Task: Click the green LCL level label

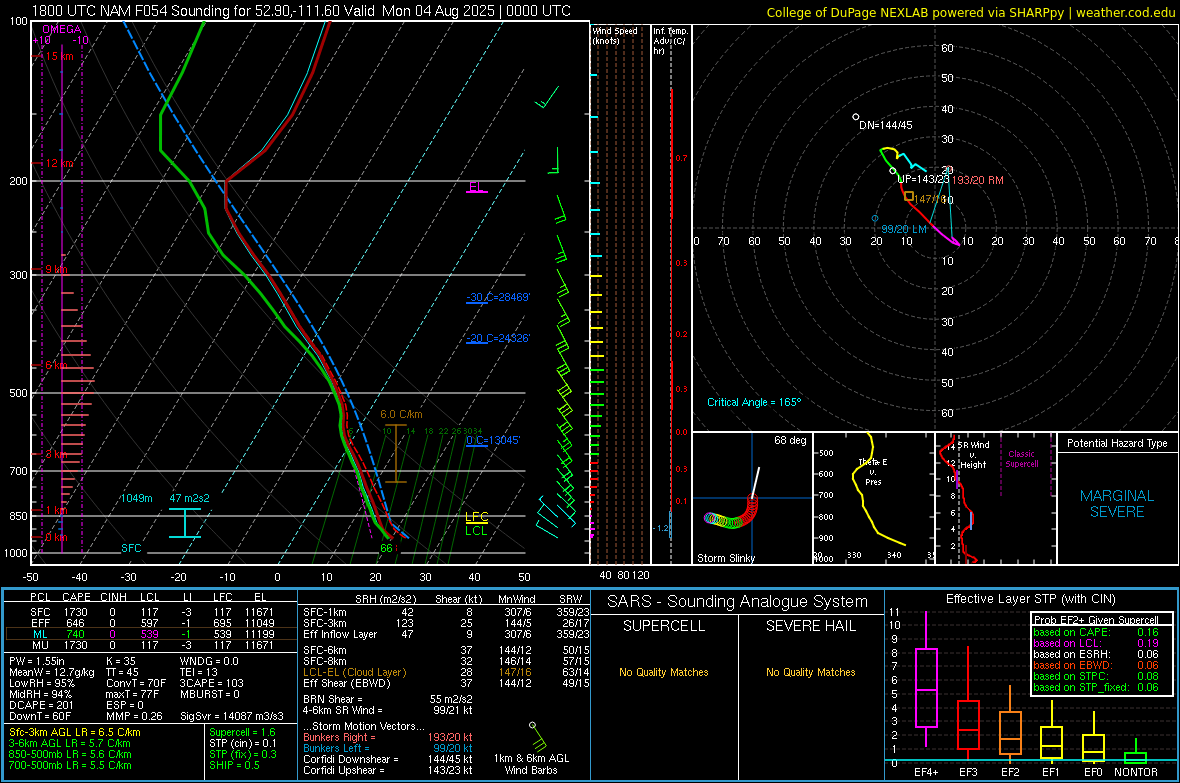Action: (476, 531)
